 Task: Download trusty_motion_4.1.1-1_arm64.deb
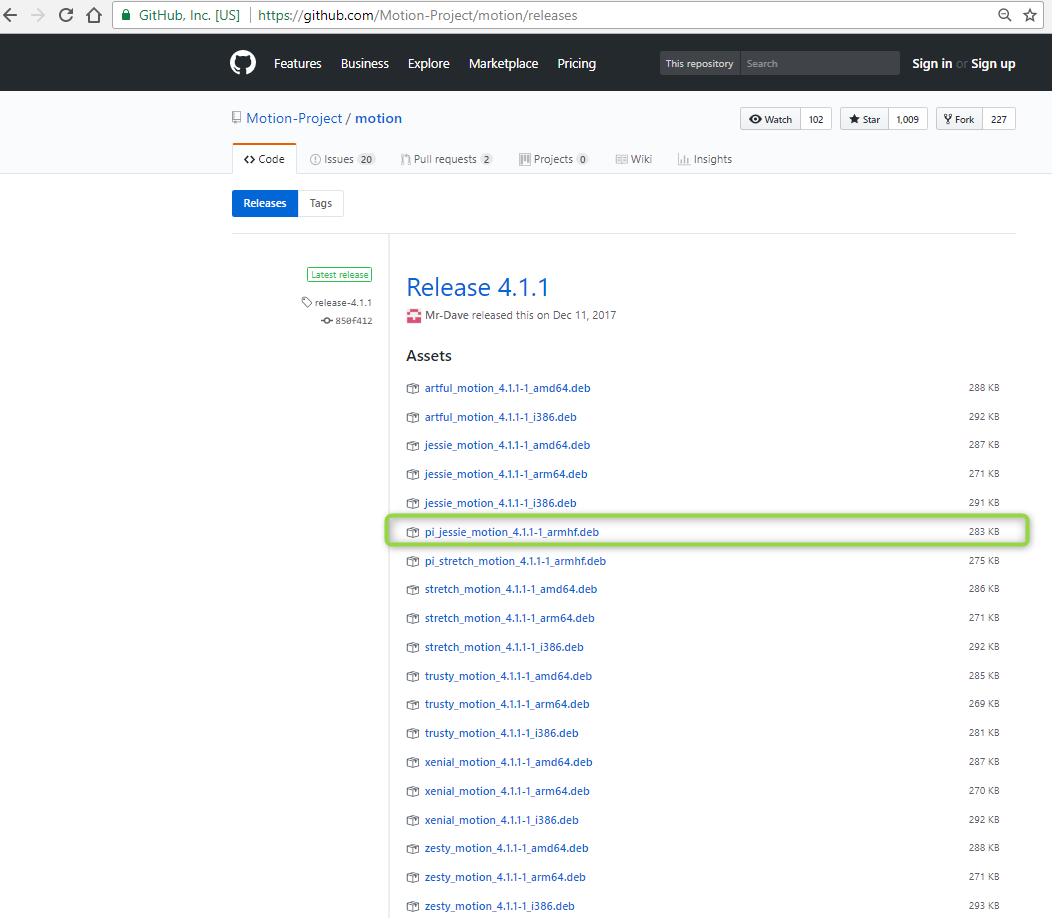[x=507, y=705]
